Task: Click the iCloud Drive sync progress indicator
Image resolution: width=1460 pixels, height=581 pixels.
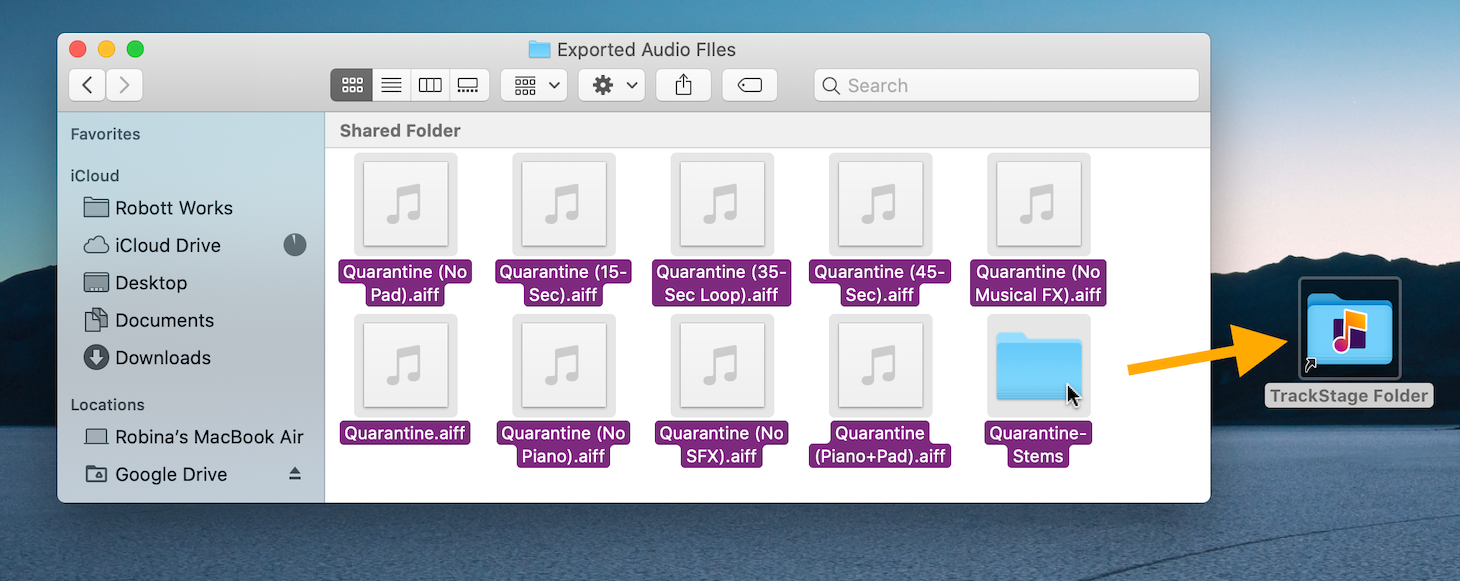Action: tap(294, 244)
